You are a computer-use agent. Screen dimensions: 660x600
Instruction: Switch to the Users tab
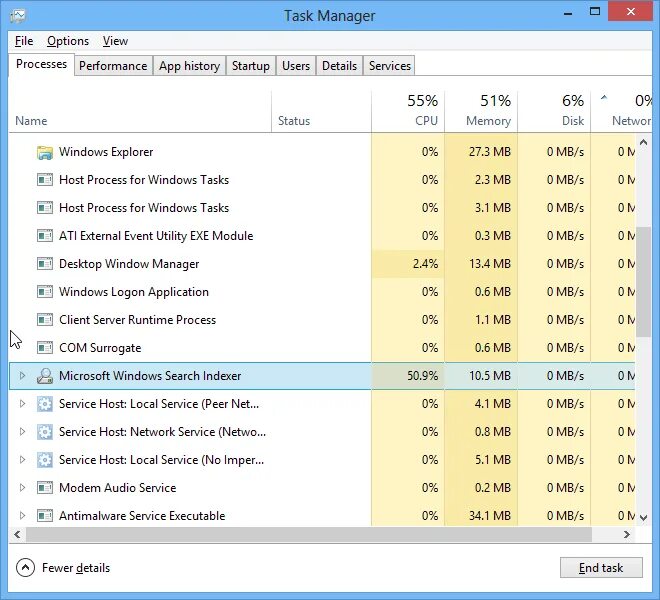coord(296,66)
